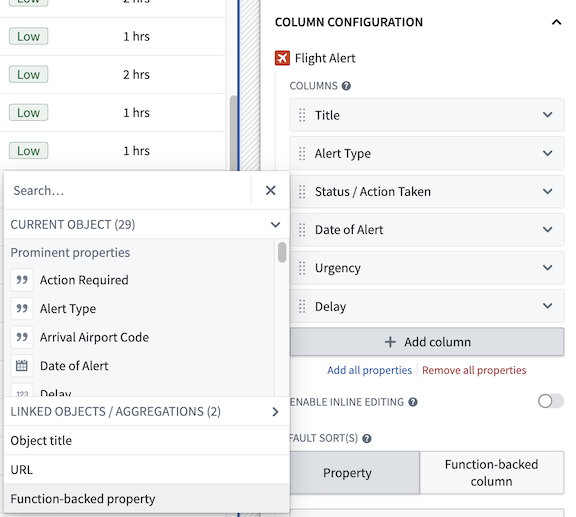This screenshot has width=576, height=517.
Task: Expand the Alert Type column settings
Action: coord(547,153)
